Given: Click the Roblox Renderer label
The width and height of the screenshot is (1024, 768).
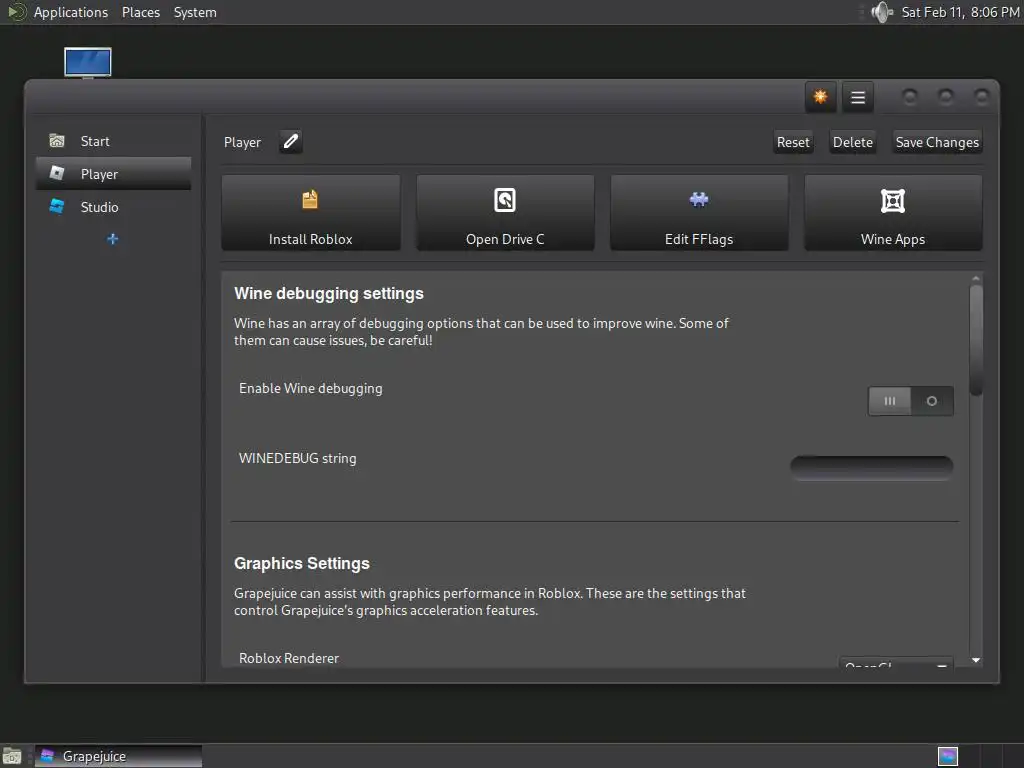Looking at the screenshot, I should 289,658.
